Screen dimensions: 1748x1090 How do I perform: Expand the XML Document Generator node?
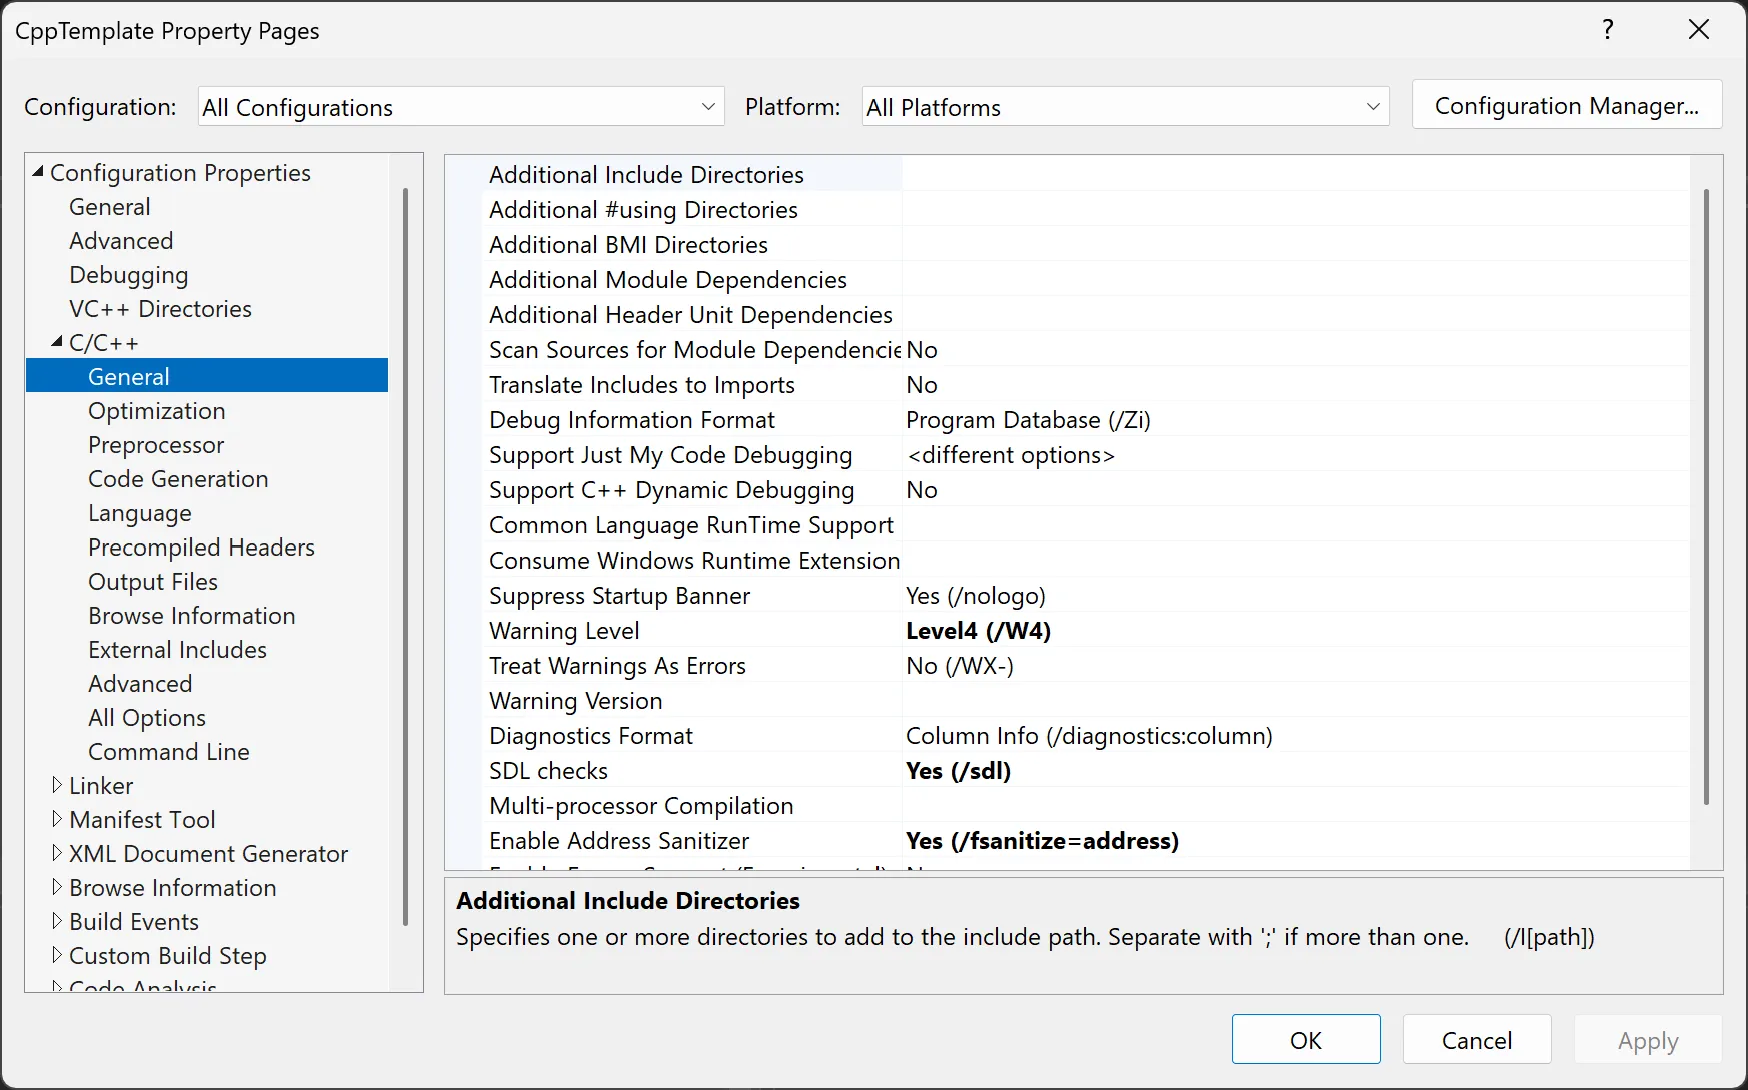57,854
